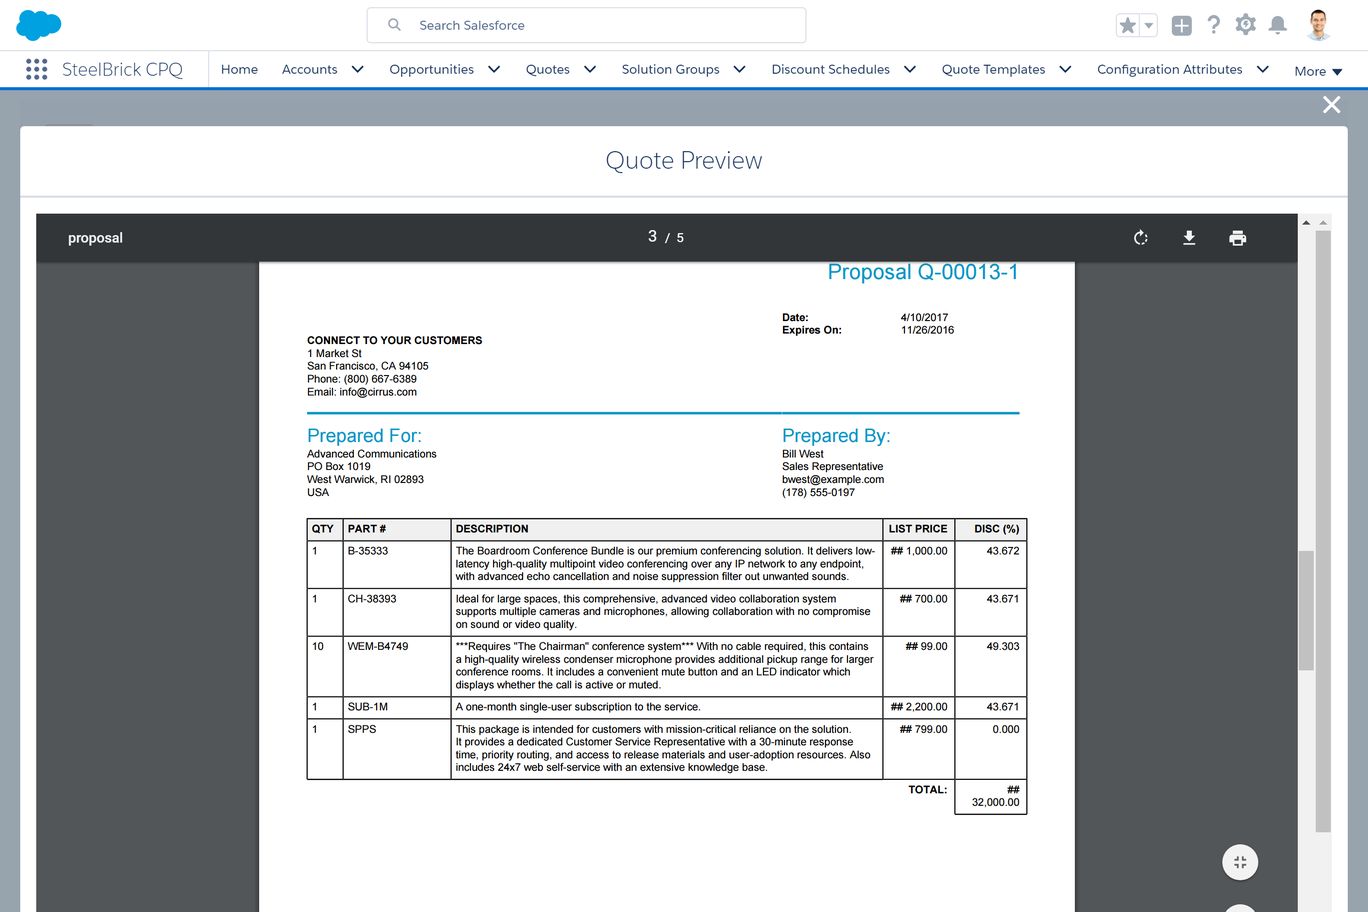Open the Help question mark icon
Image resolution: width=1368 pixels, height=912 pixels.
(1213, 25)
